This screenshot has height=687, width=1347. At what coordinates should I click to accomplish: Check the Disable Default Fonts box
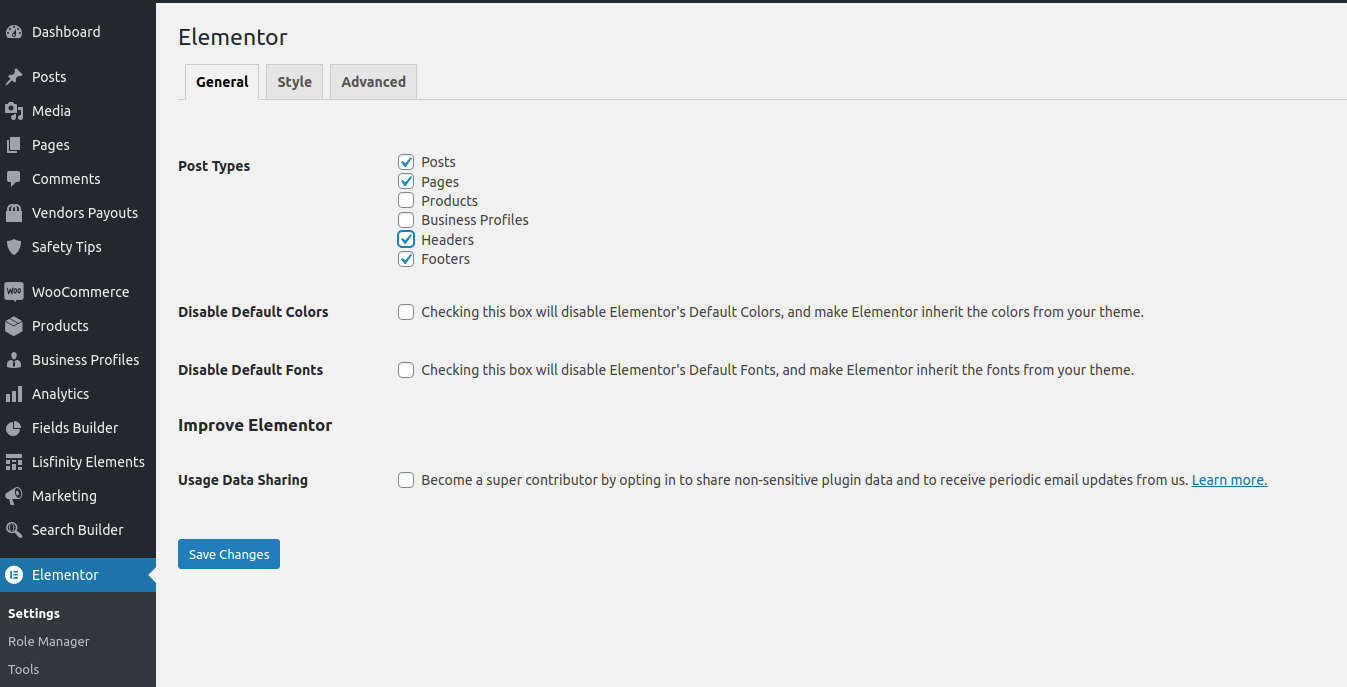(x=406, y=370)
